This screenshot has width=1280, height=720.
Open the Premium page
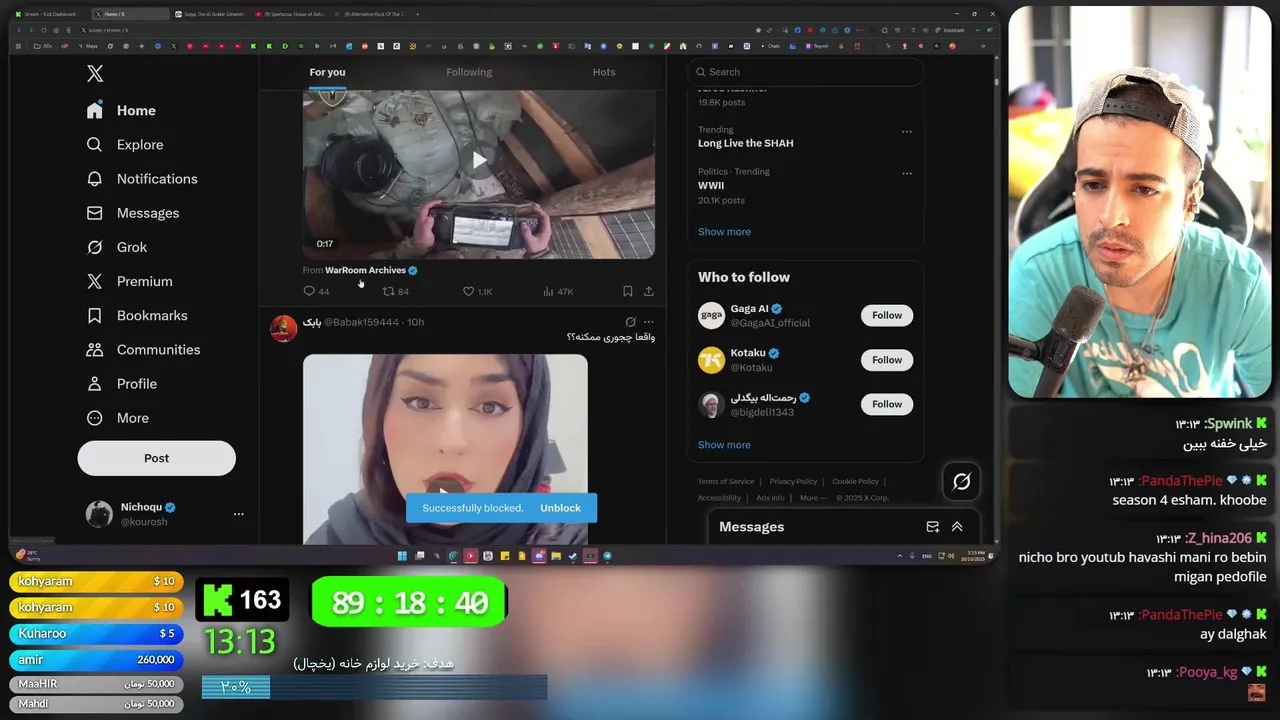coord(130,281)
